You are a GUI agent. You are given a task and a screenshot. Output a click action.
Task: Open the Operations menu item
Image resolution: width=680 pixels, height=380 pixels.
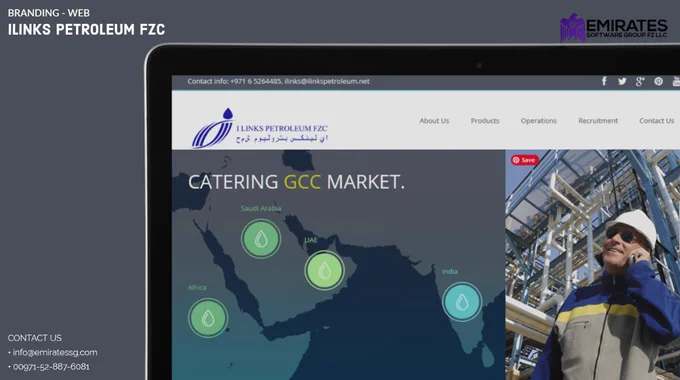[x=539, y=121]
